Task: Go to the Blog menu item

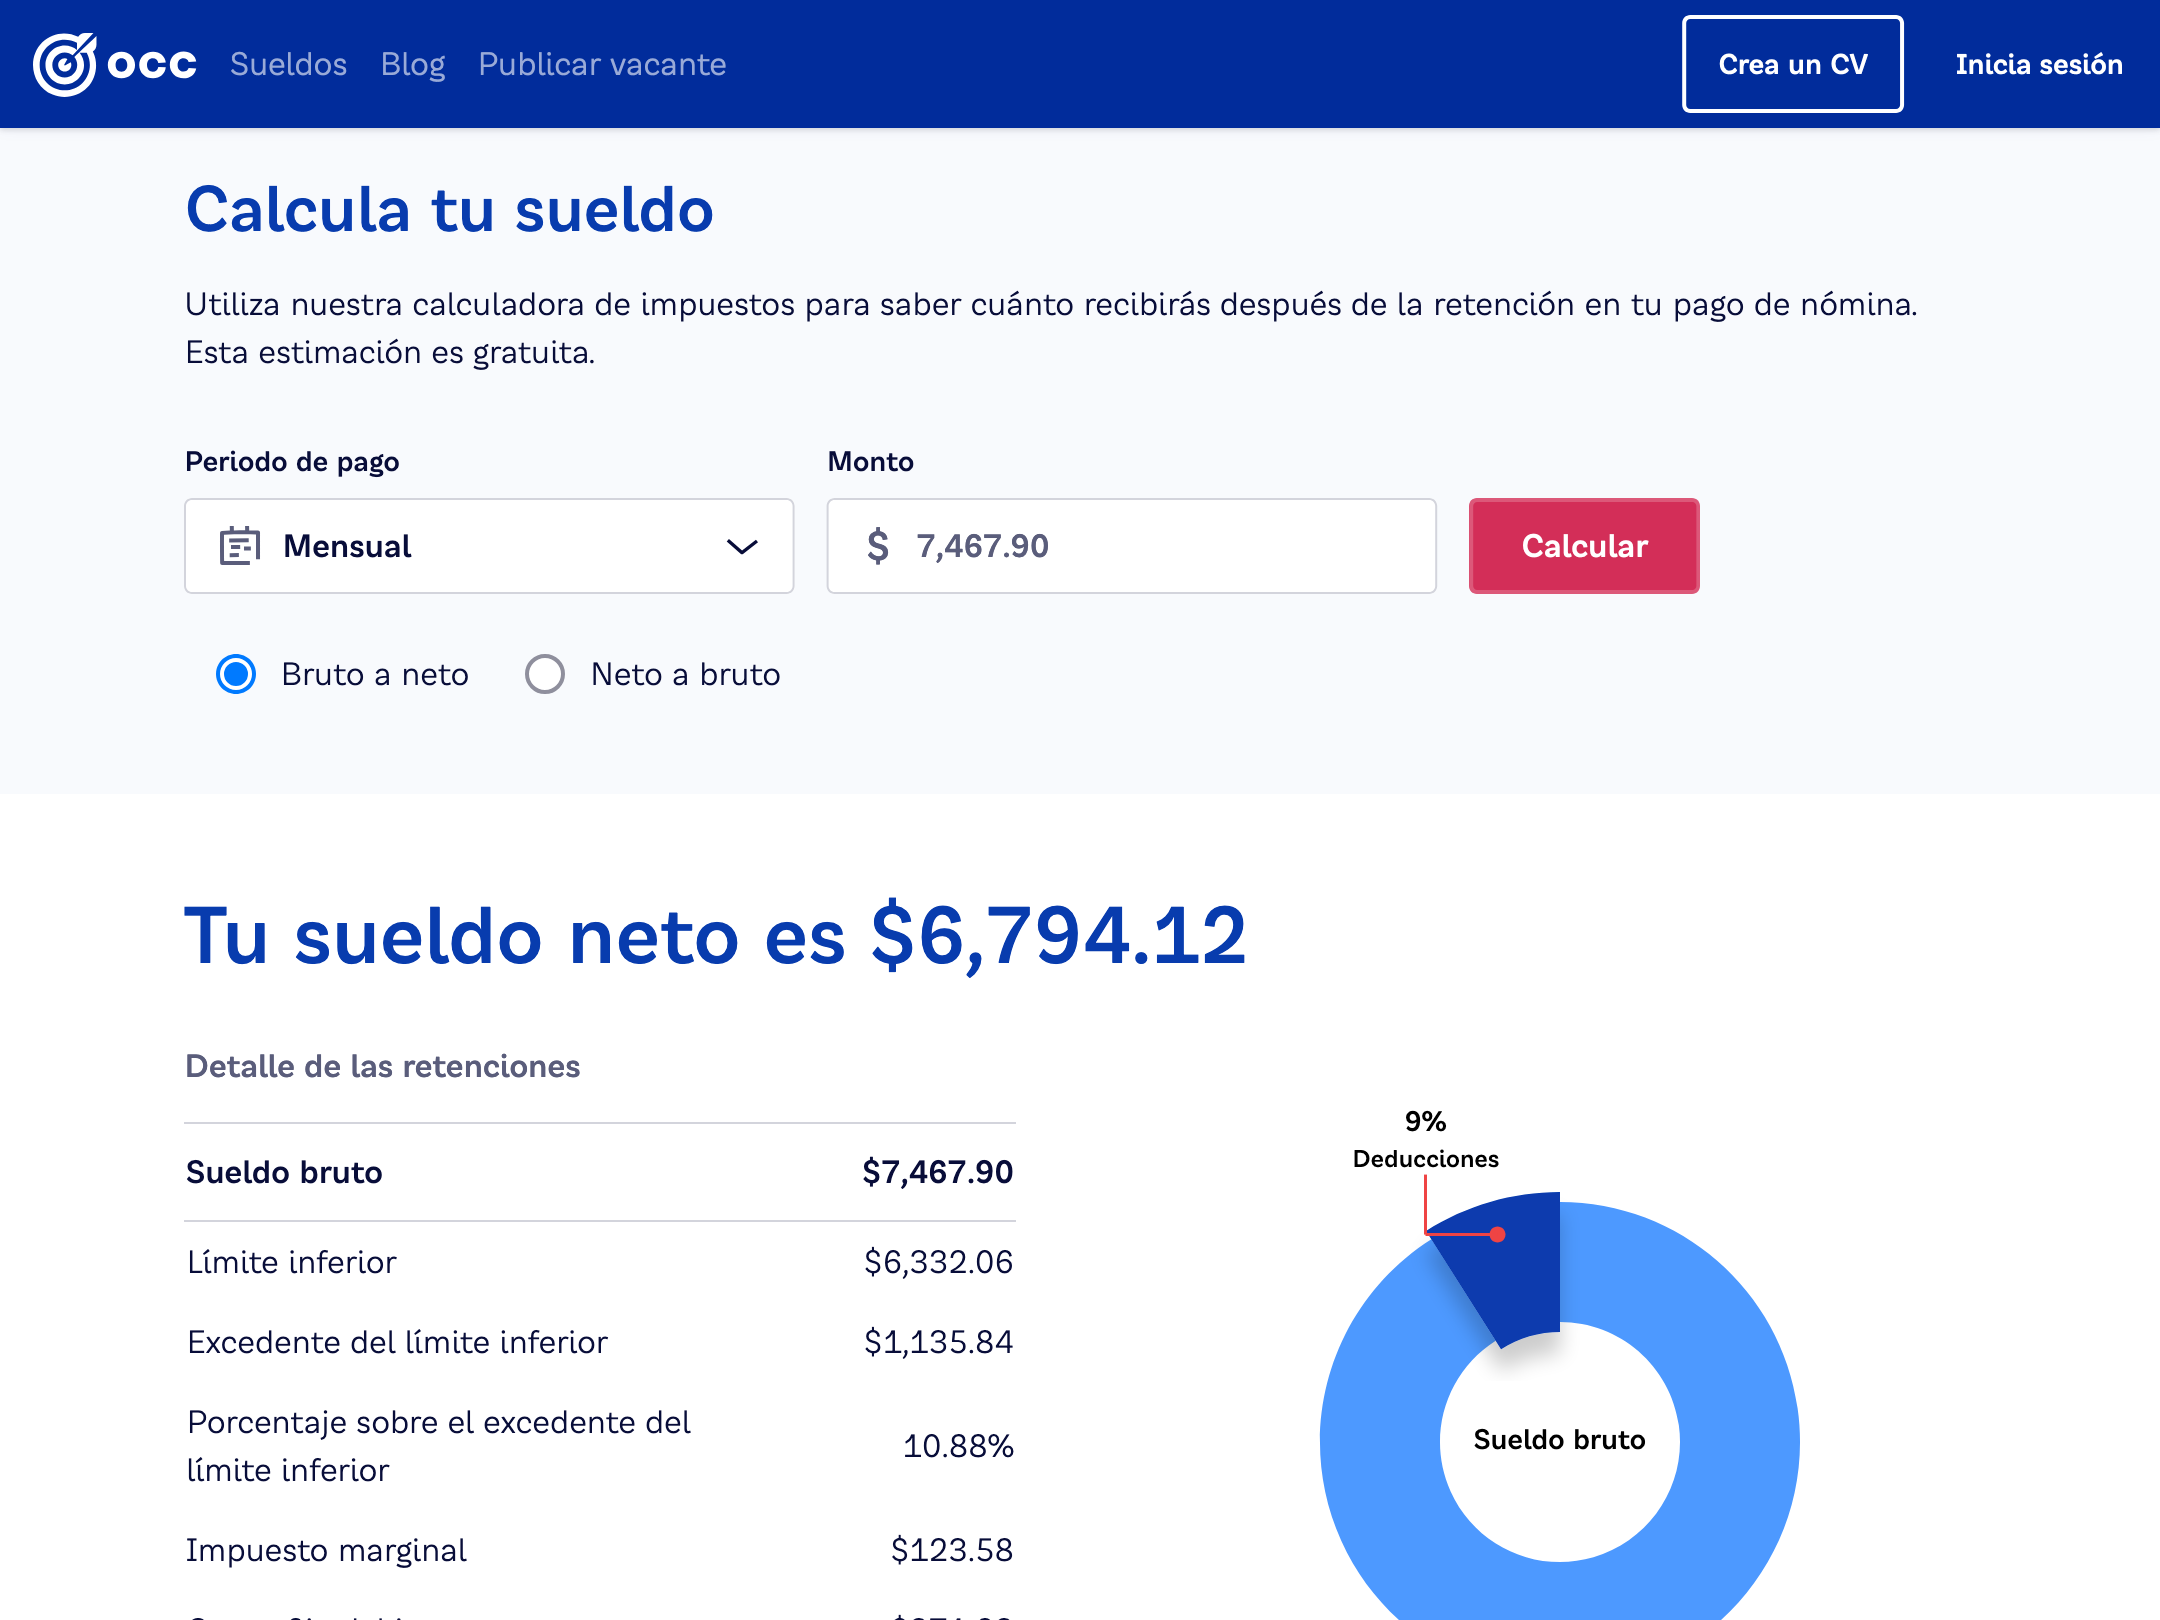Action: click(413, 64)
